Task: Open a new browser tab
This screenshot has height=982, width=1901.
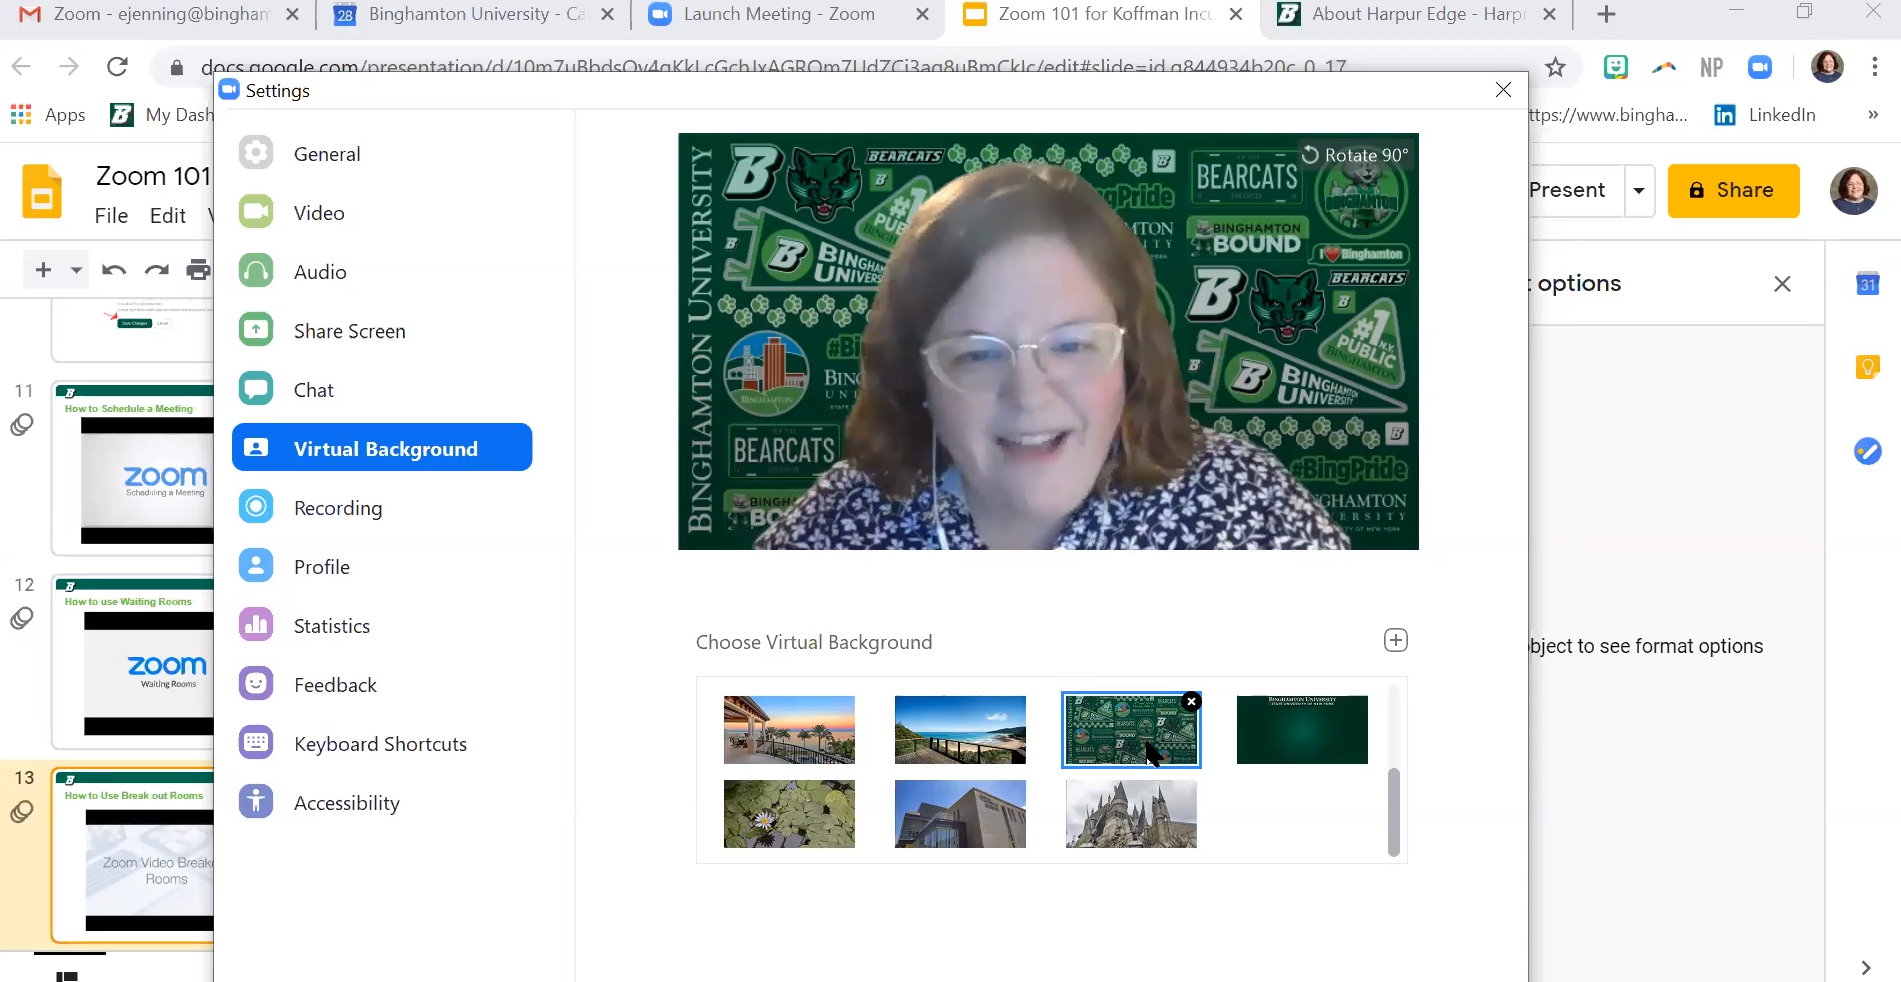Action: click(x=1606, y=14)
